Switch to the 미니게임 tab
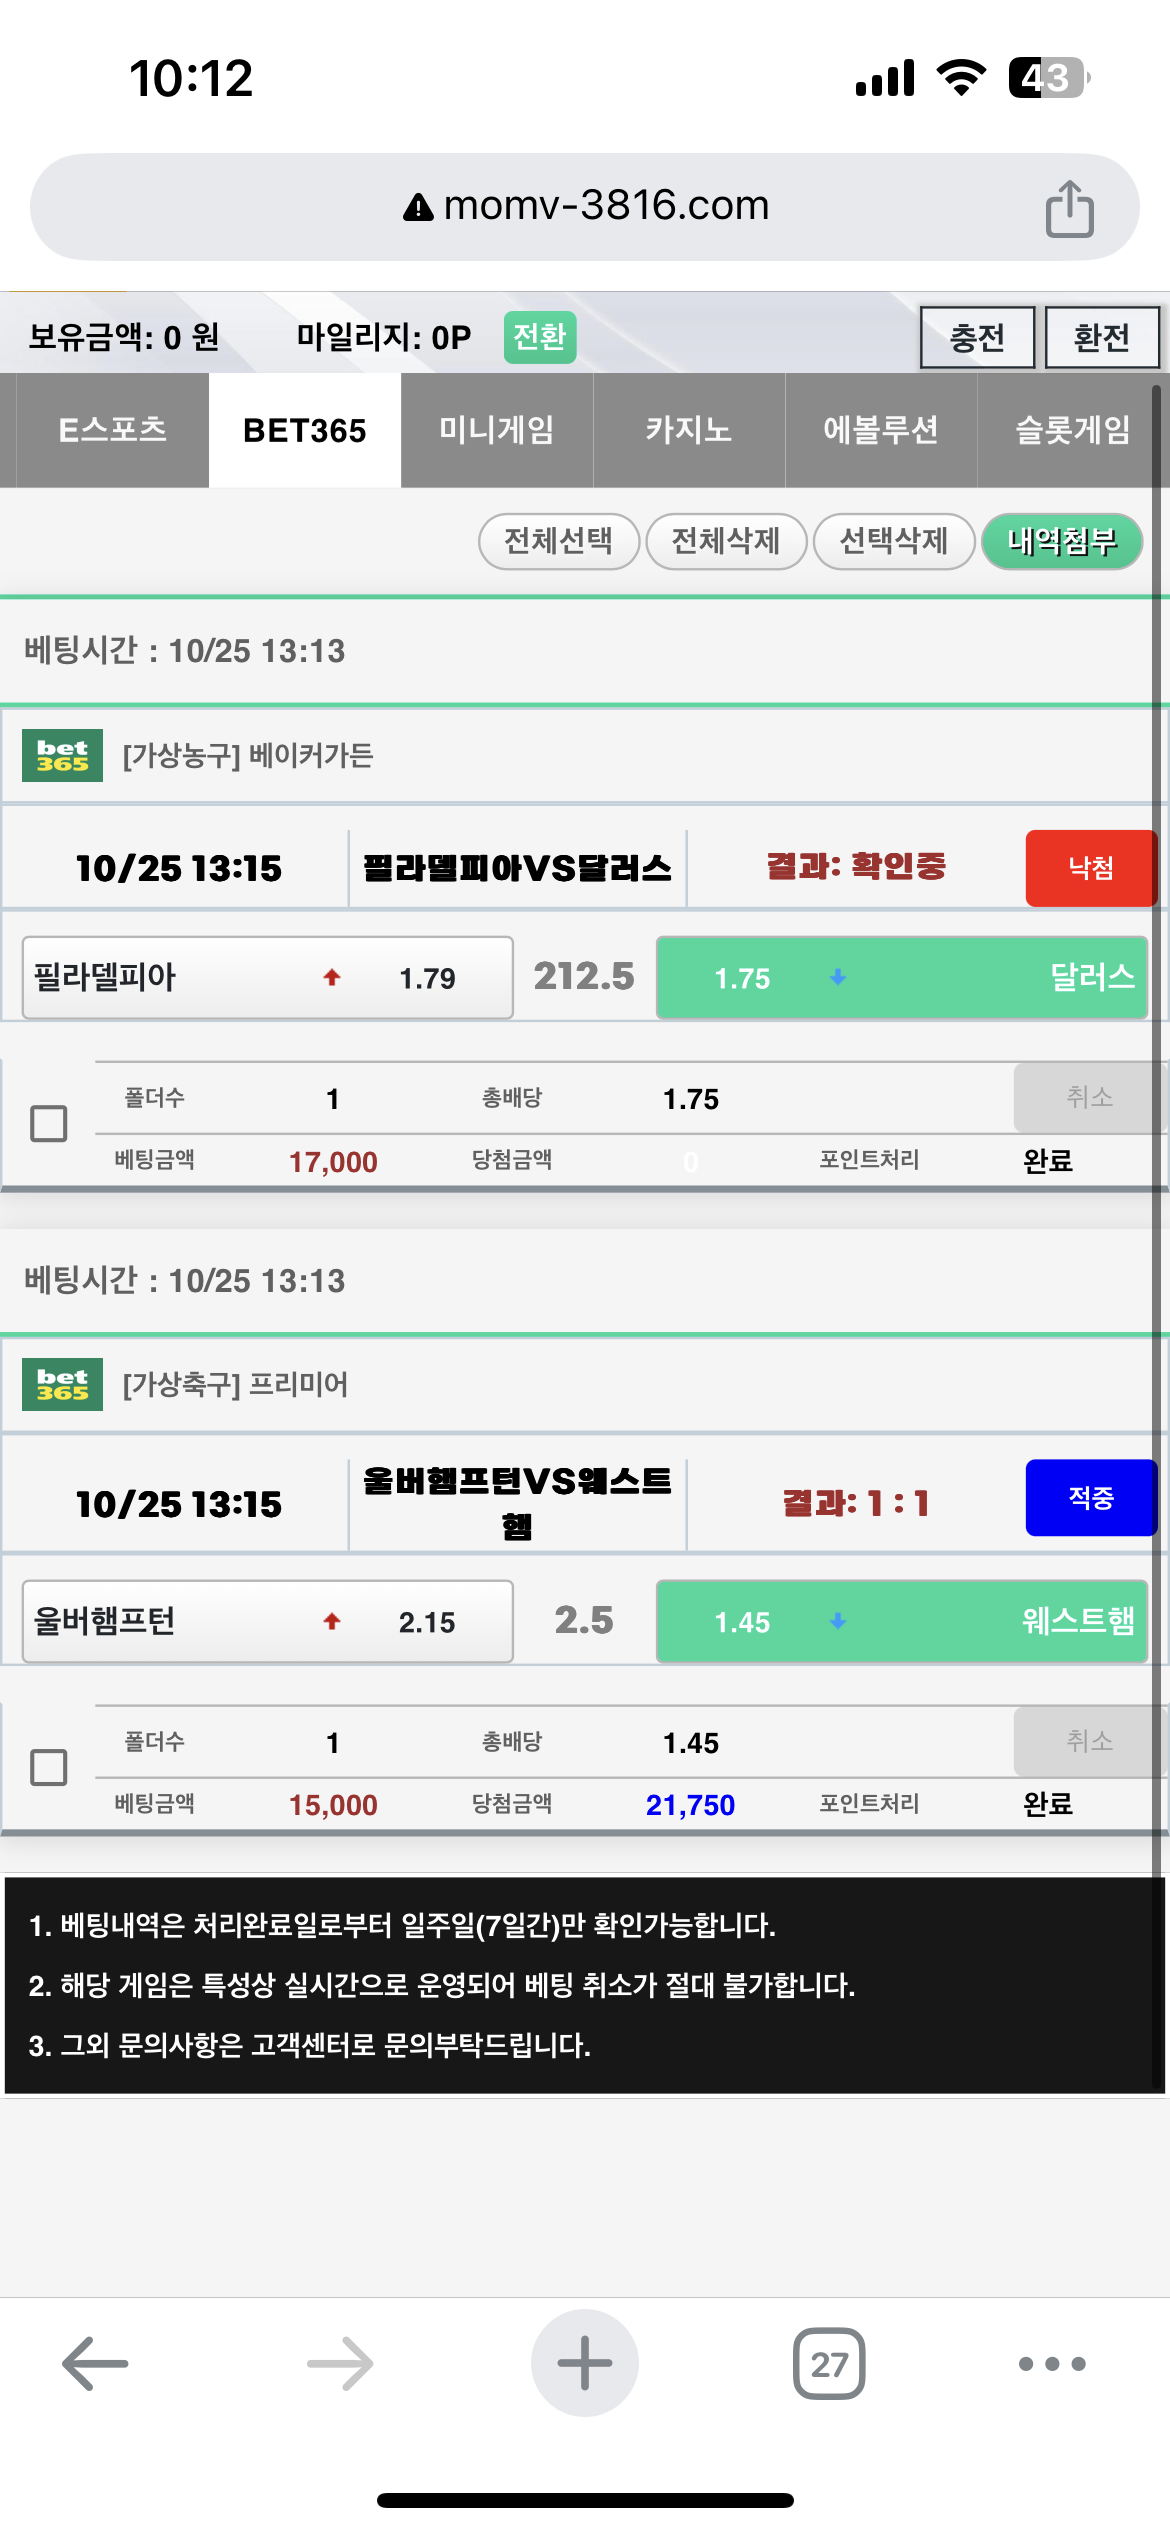Image resolution: width=1170 pixels, height=2532 pixels. 497,430
